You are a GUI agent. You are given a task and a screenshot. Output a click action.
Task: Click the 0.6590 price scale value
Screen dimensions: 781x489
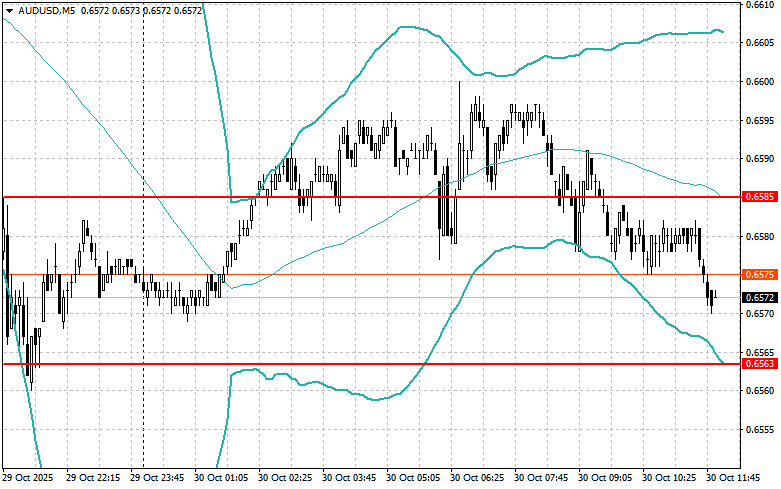760,159
